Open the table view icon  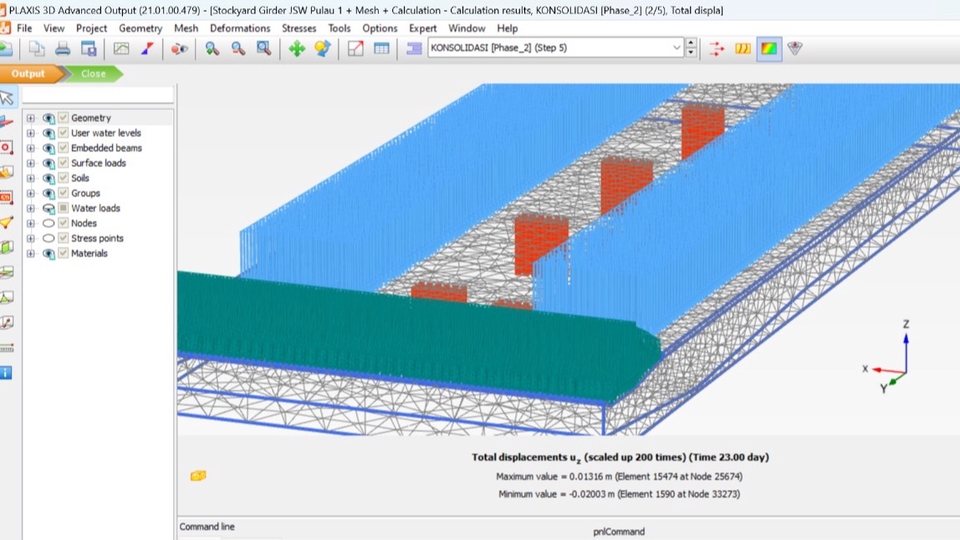click(381, 48)
